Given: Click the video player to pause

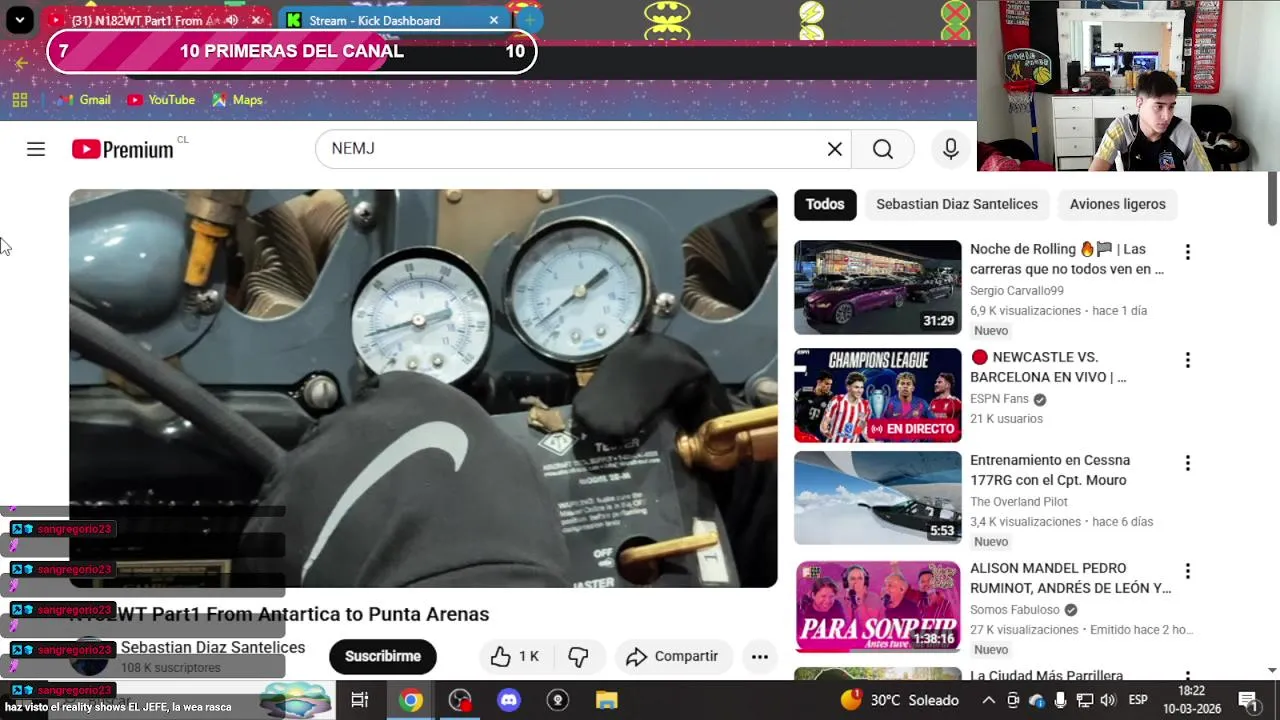Looking at the screenshot, I should 423,388.
